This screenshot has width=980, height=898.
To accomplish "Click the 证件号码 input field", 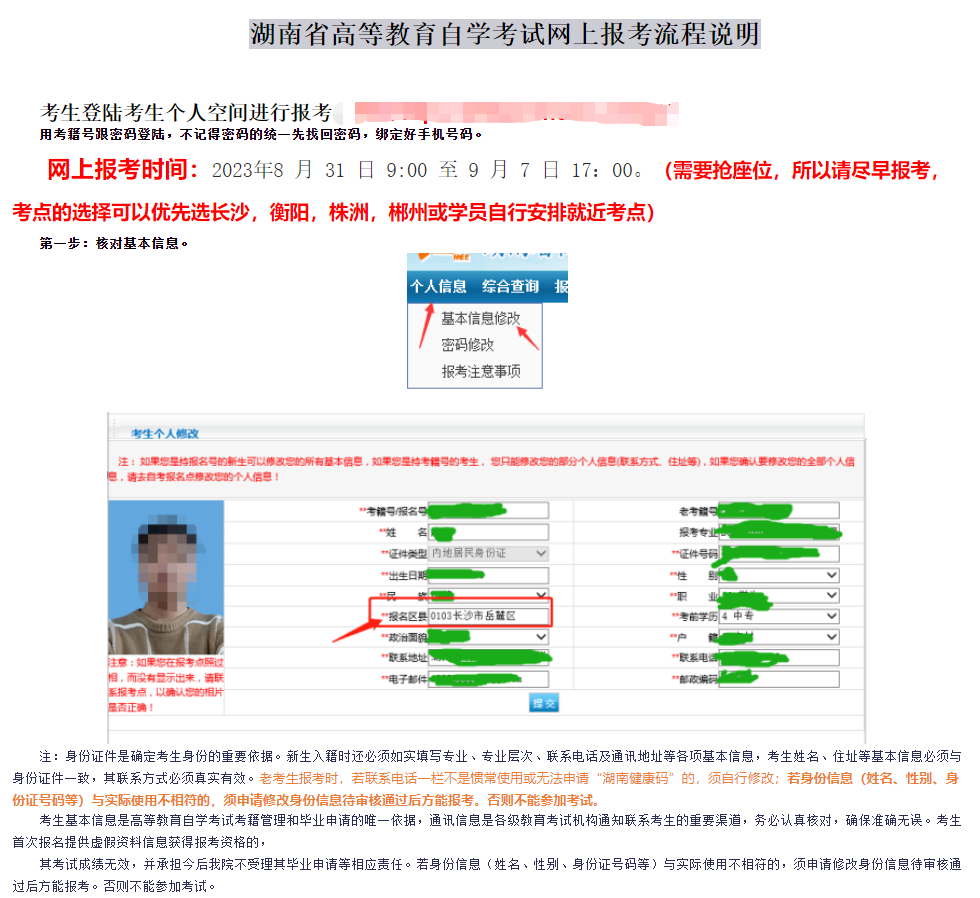I will [779, 554].
